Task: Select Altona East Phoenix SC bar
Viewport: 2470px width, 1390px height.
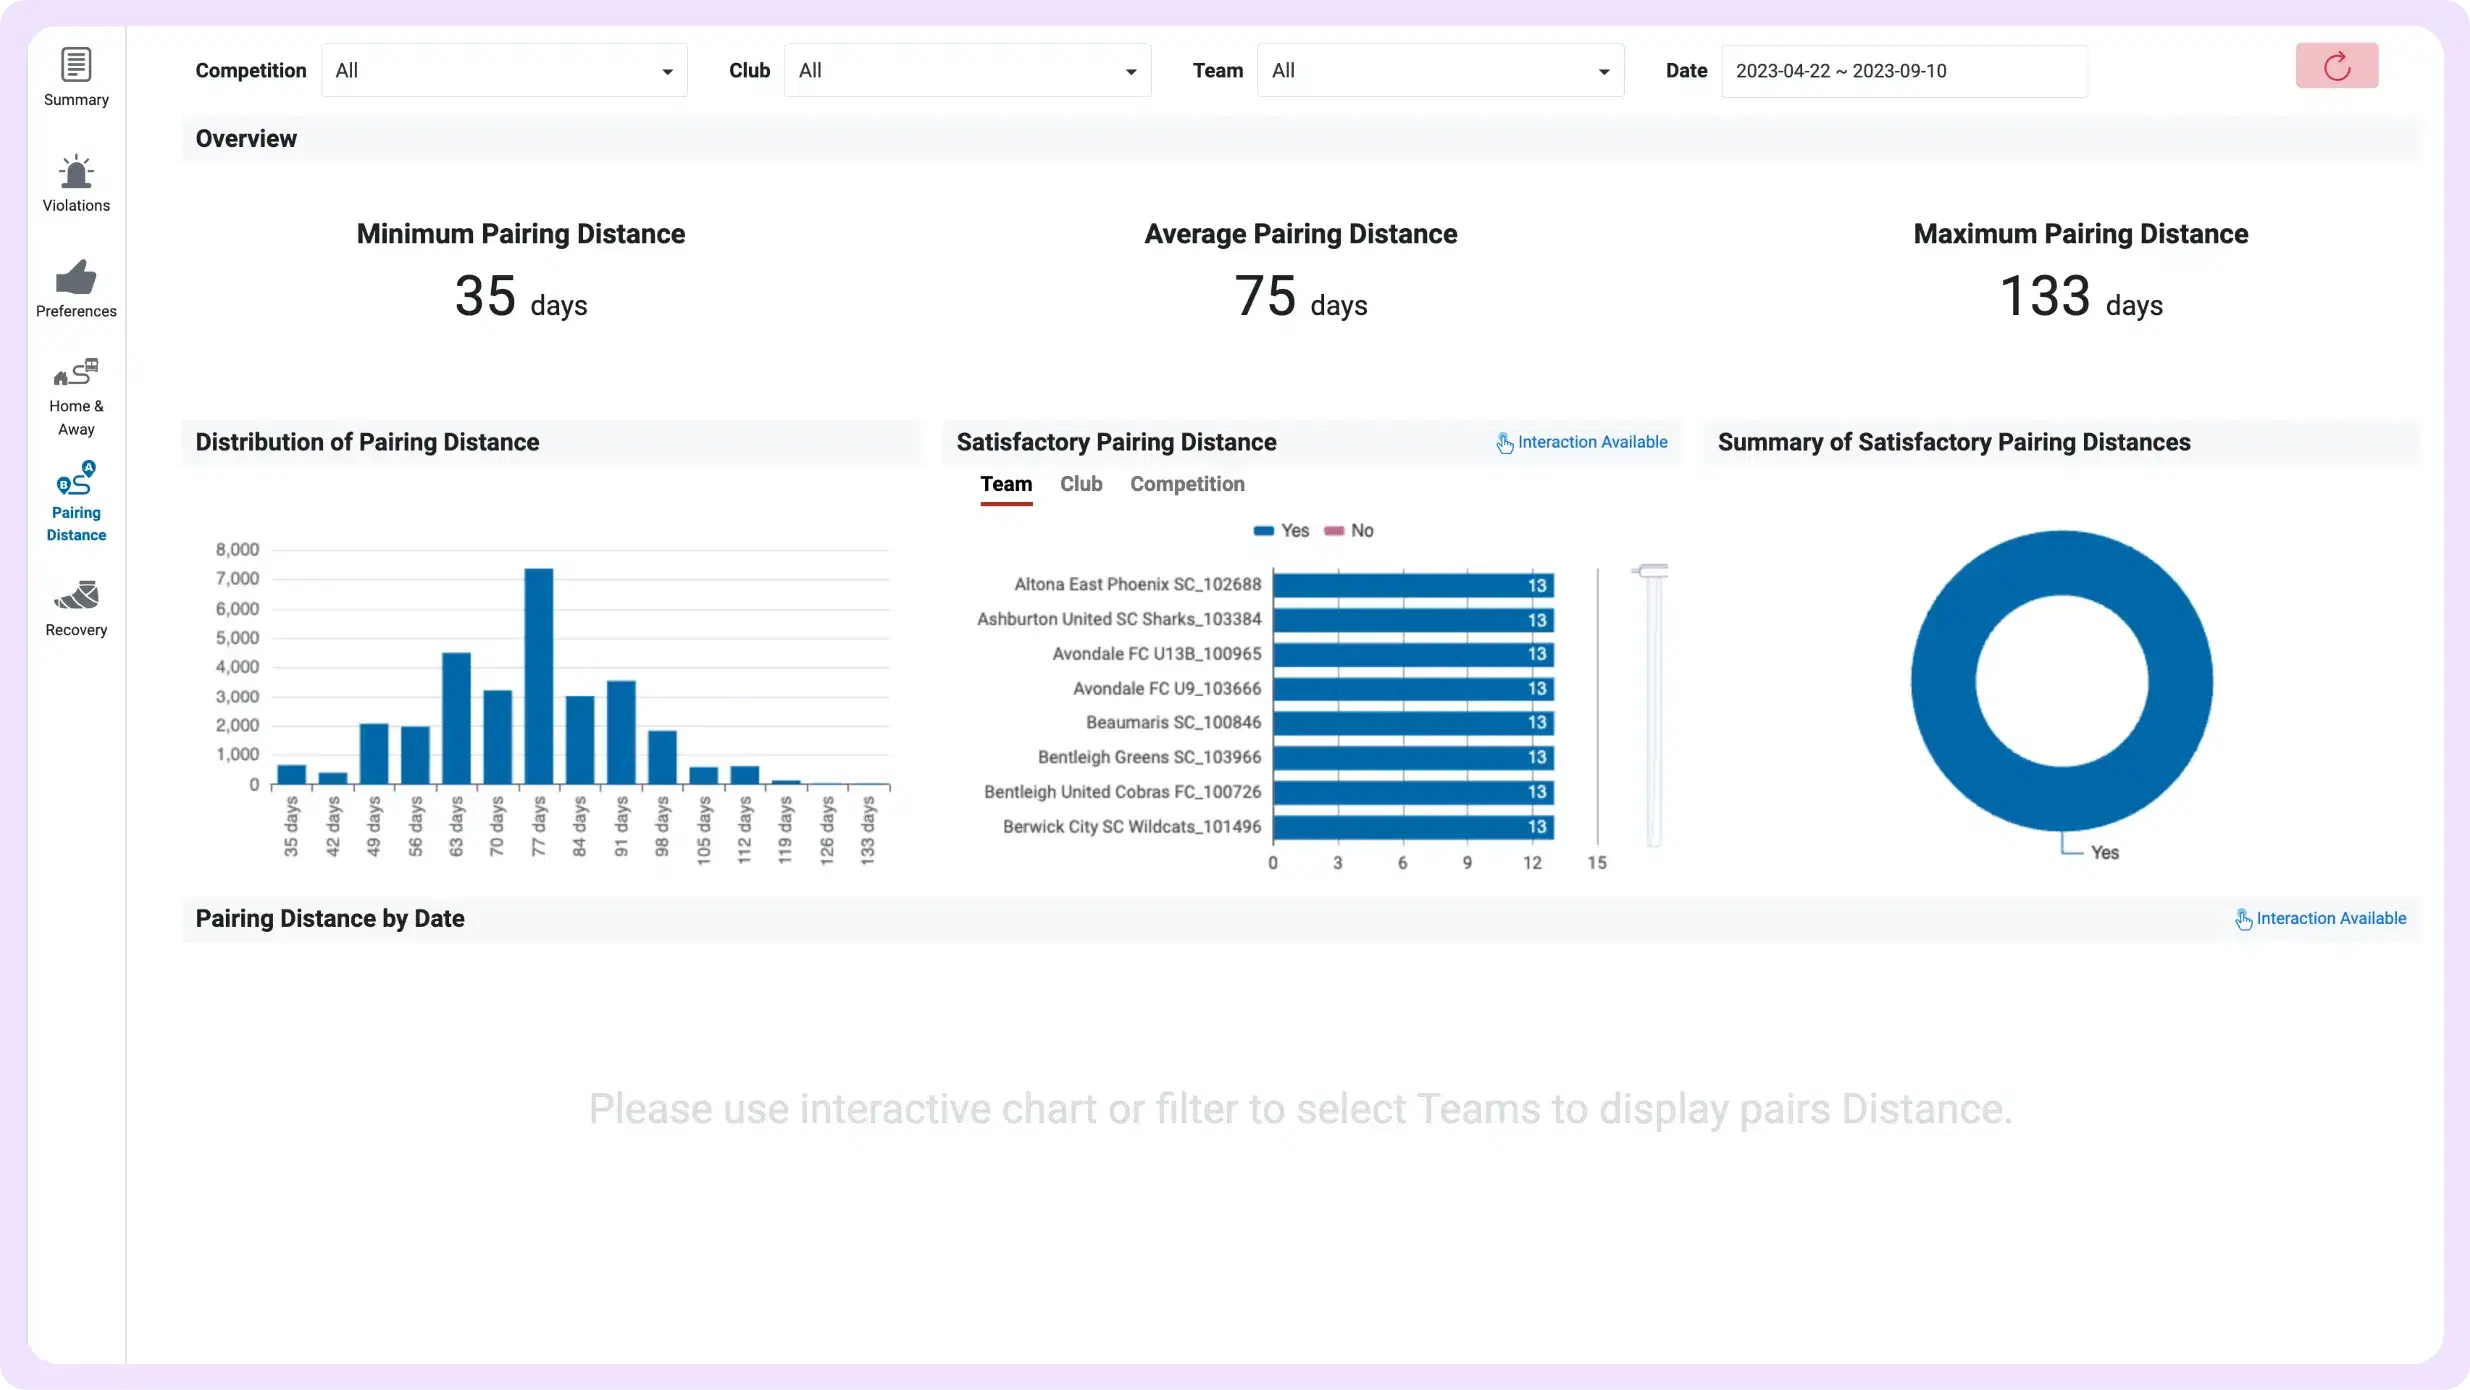Action: (1412, 585)
